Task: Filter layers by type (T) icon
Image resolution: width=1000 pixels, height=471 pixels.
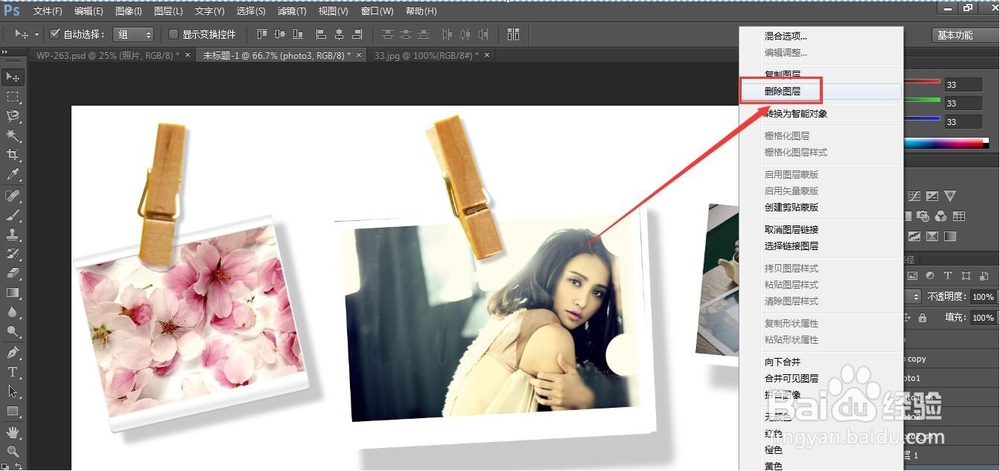Action: pyautogui.click(x=948, y=275)
